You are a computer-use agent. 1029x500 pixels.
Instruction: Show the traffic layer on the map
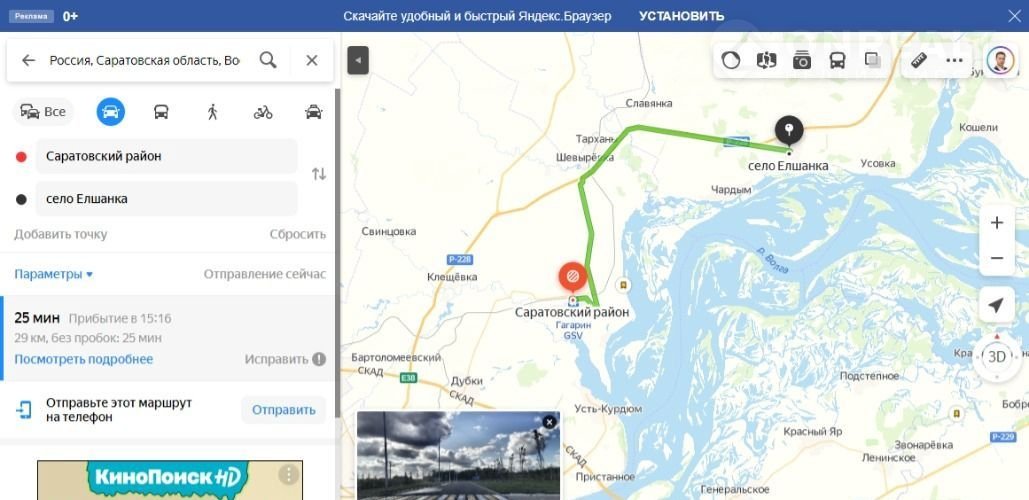tap(730, 60)
